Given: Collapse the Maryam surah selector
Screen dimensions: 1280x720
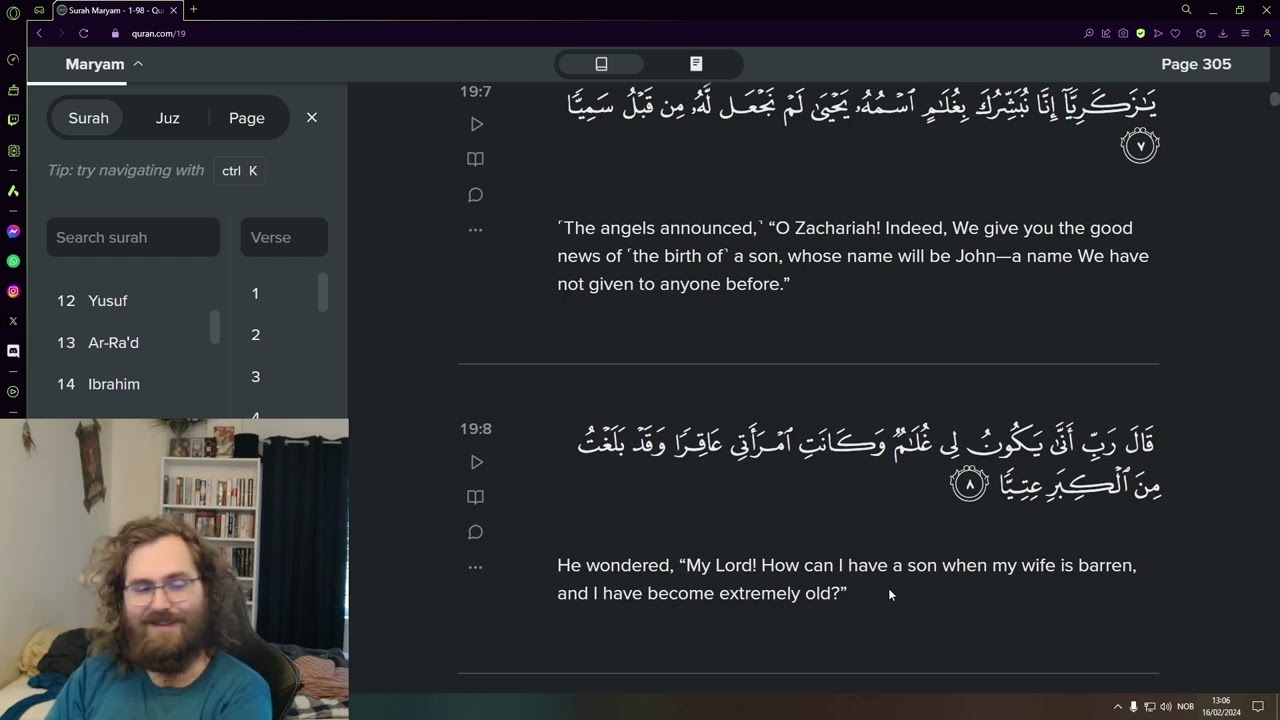Looking at the screenshot, I should click(138, 64).
